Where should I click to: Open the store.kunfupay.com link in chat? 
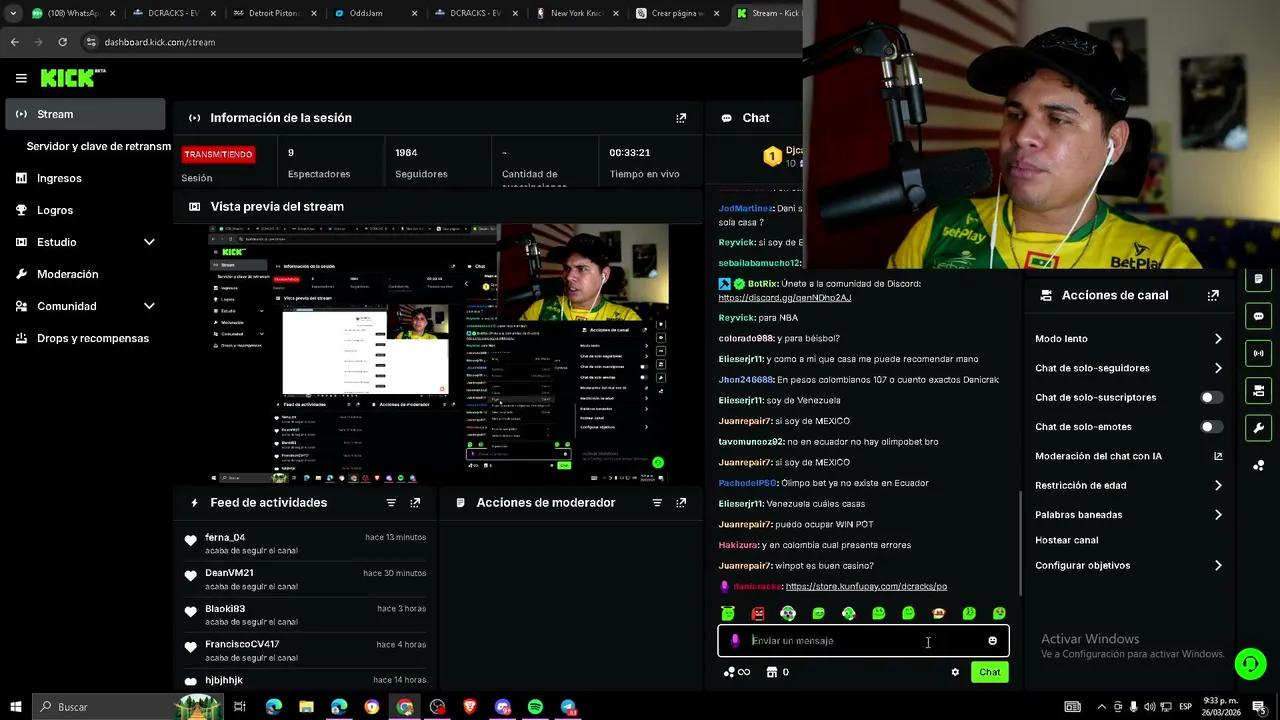[x=866, y=587]
